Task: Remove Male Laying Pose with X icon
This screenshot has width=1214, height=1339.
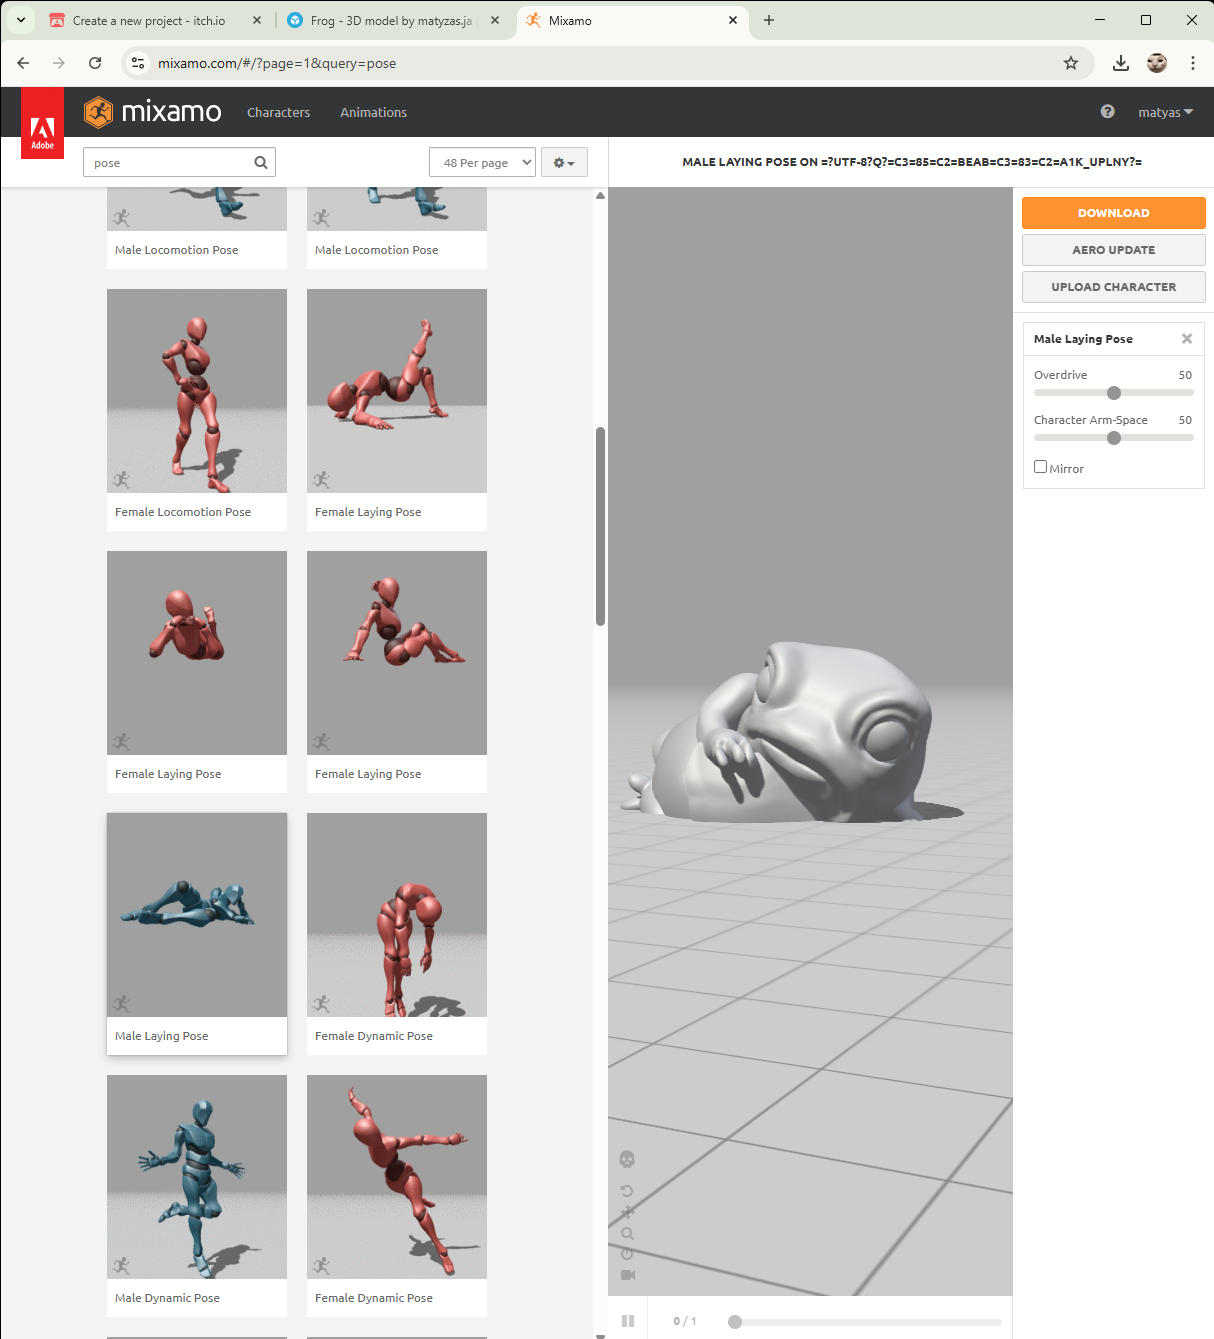Action: pos(1187,339)
